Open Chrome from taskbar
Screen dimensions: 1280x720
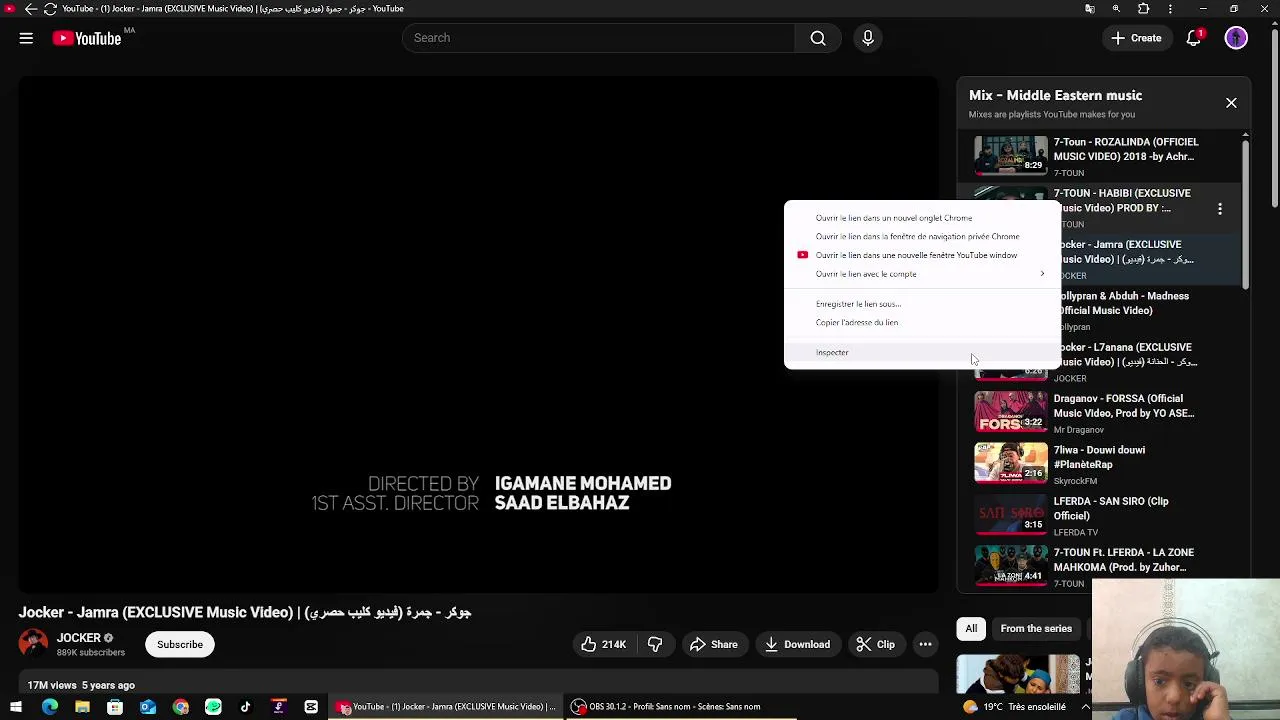pyautogui.click(x=180, y=707)
